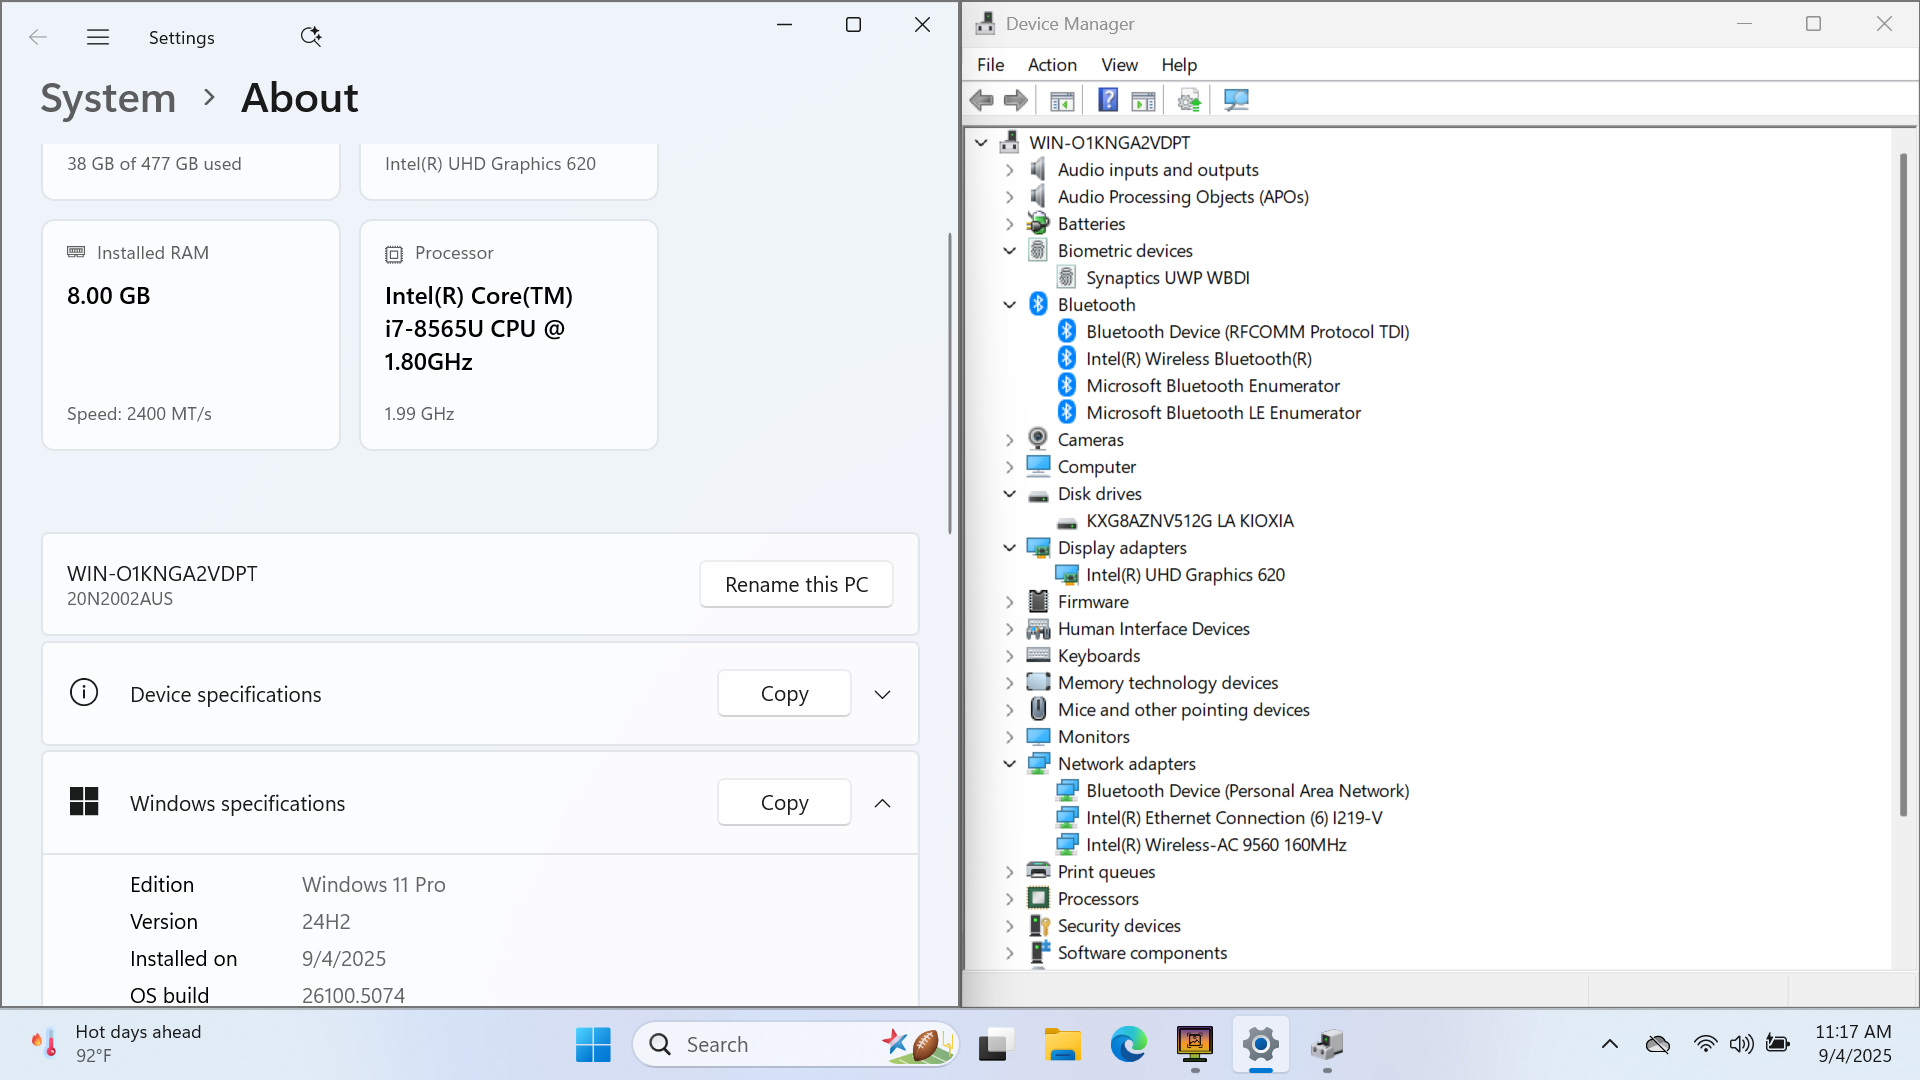Show hidden icons via tray chevron
The height and width of the screenshot is (1080, 1920).
point(1610,1045)
